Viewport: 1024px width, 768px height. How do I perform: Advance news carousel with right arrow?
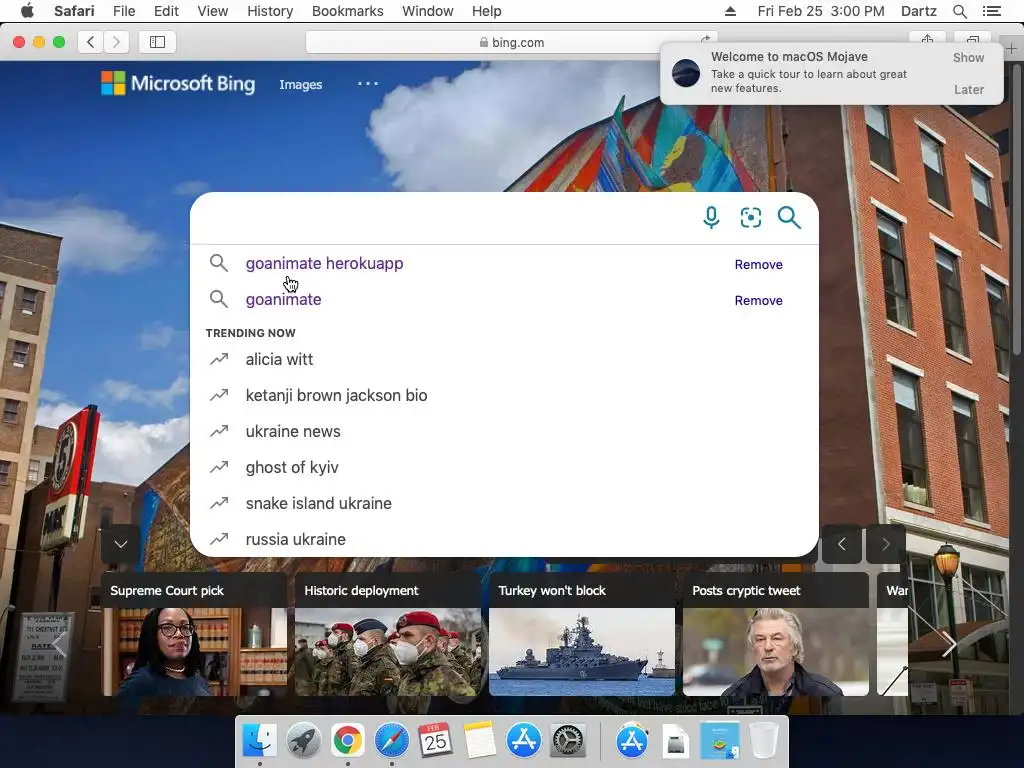(948, 644)
